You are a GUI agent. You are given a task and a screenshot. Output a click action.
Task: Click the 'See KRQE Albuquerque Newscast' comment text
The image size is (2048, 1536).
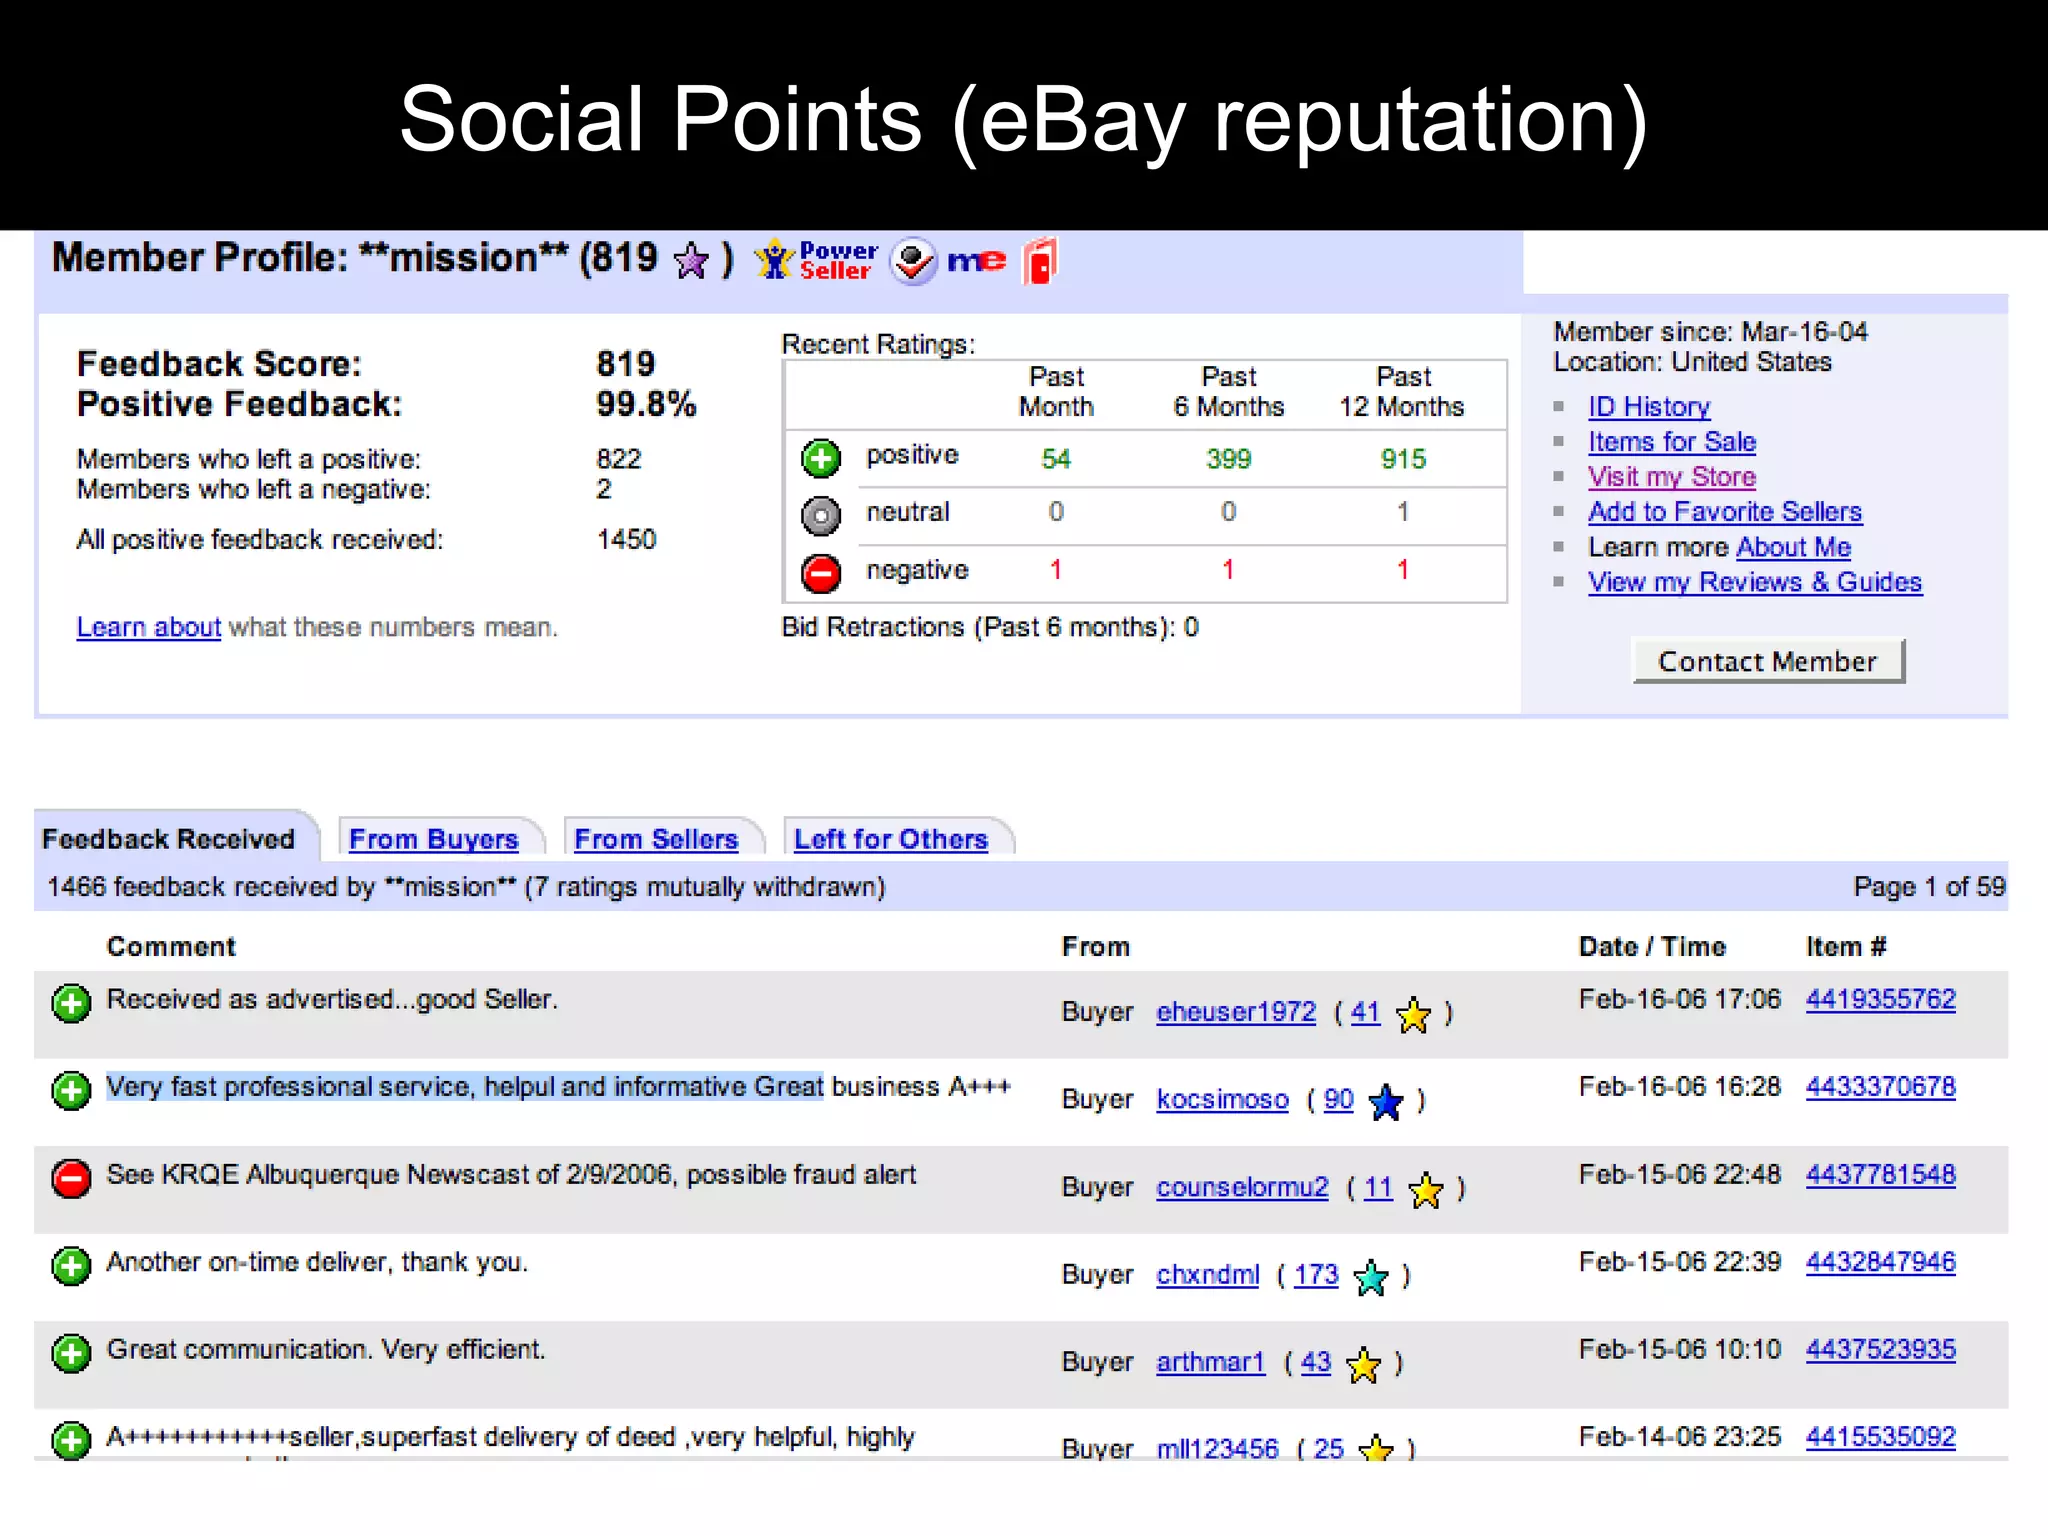coord(511,1174)
